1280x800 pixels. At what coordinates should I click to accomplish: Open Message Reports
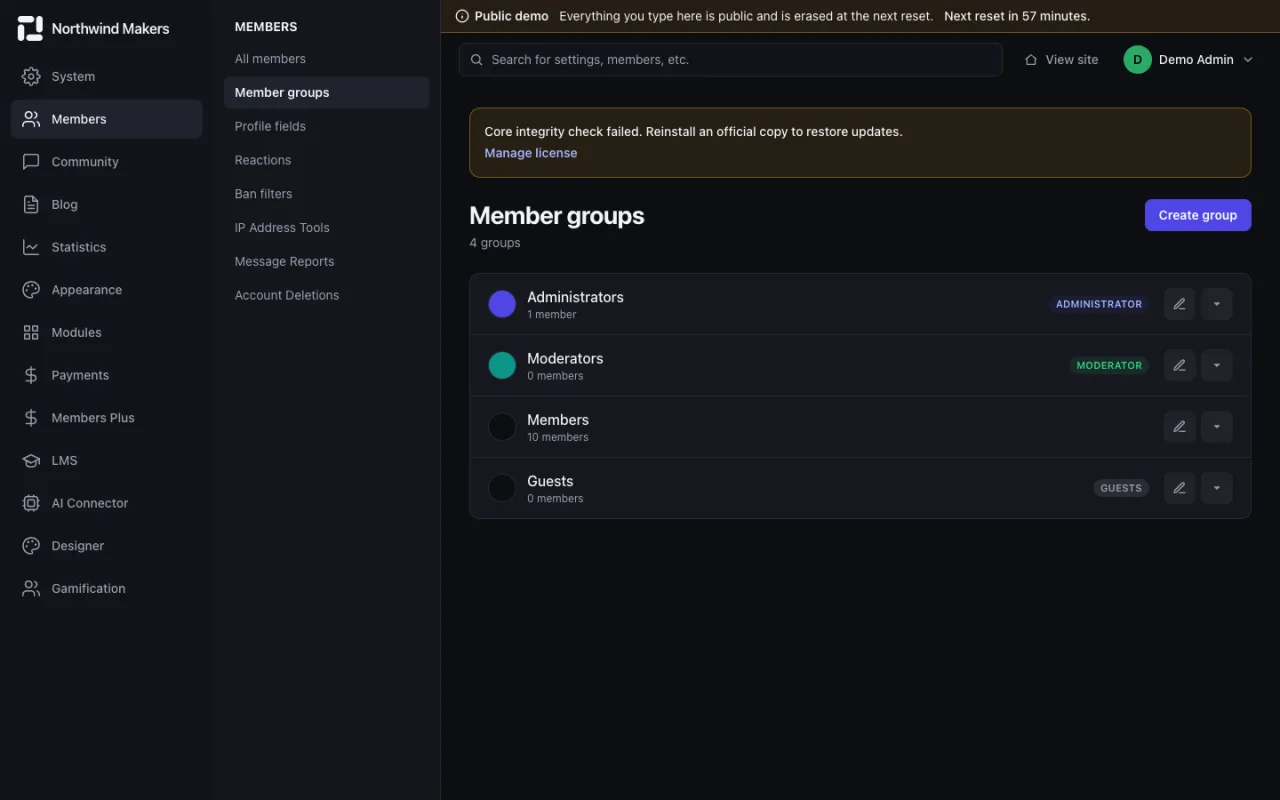coord(326,261)
